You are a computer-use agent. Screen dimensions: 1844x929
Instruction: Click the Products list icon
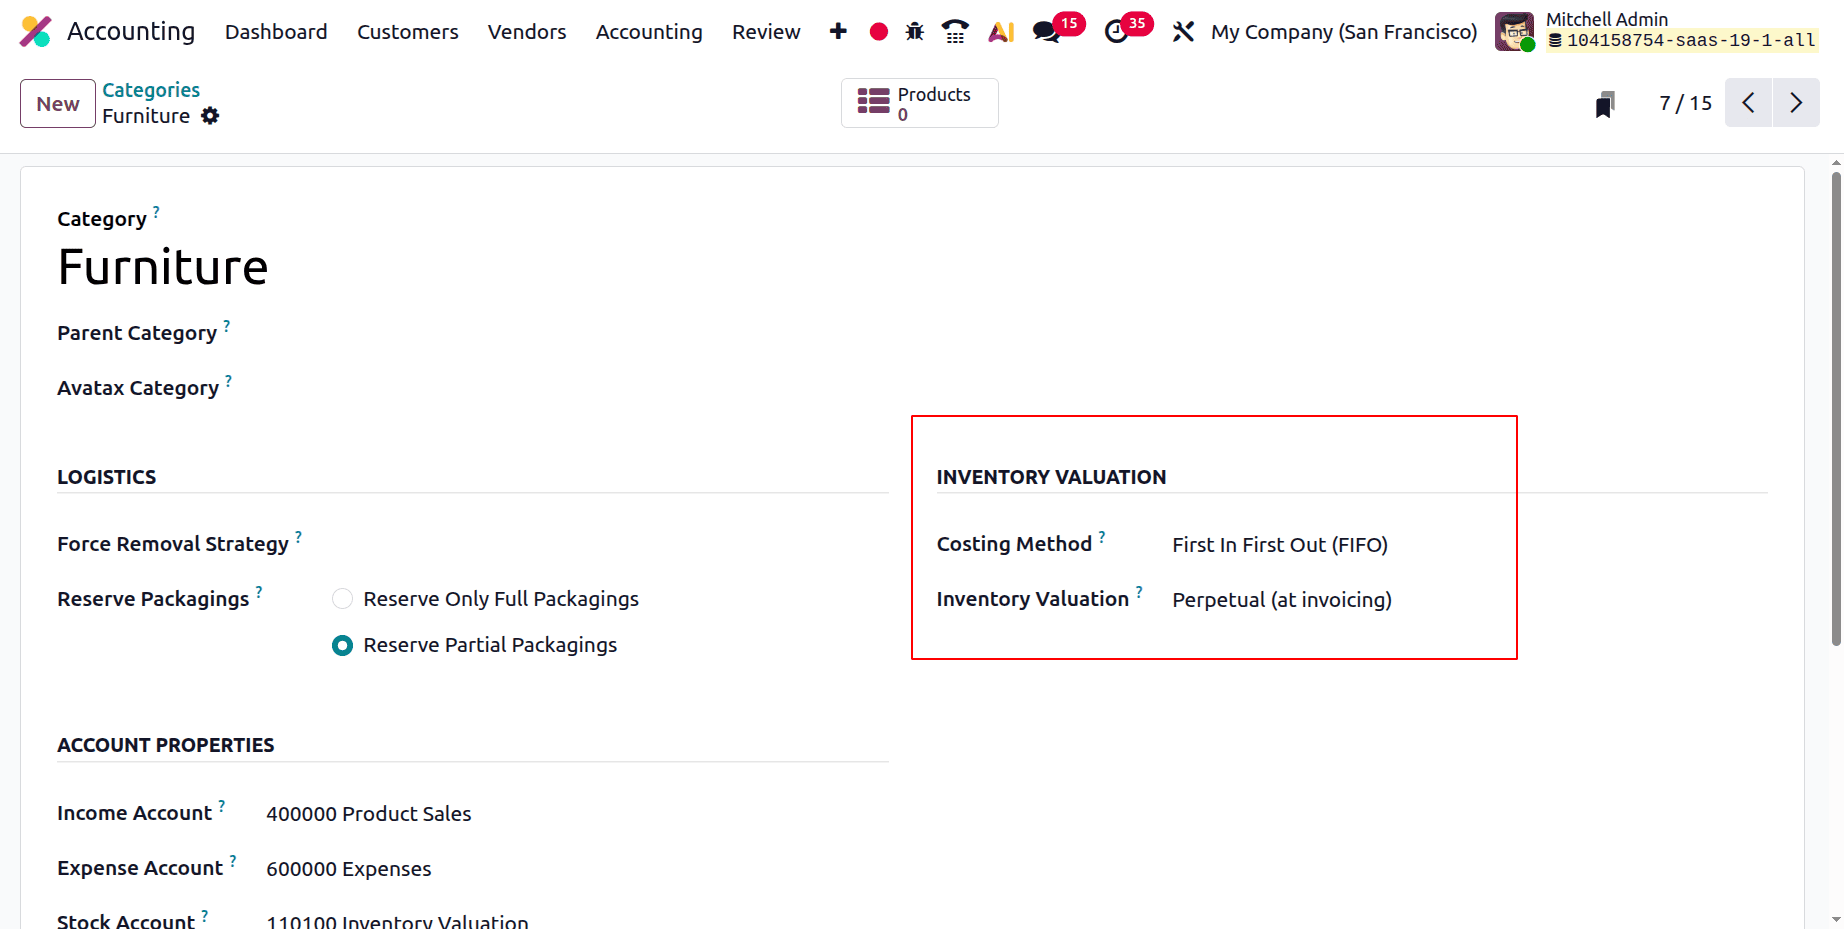click(x=874, y=101)
